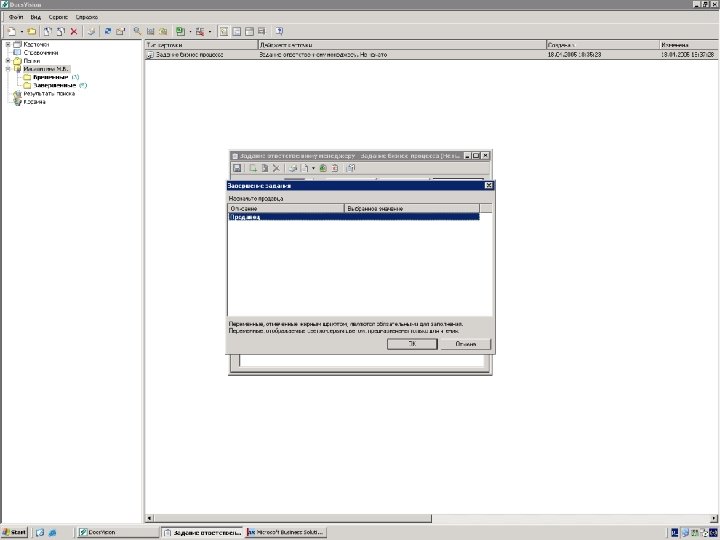Click the grid table icon after the magnifier
Viewport: 720px width, 540px height.
[x=150, y=31]
